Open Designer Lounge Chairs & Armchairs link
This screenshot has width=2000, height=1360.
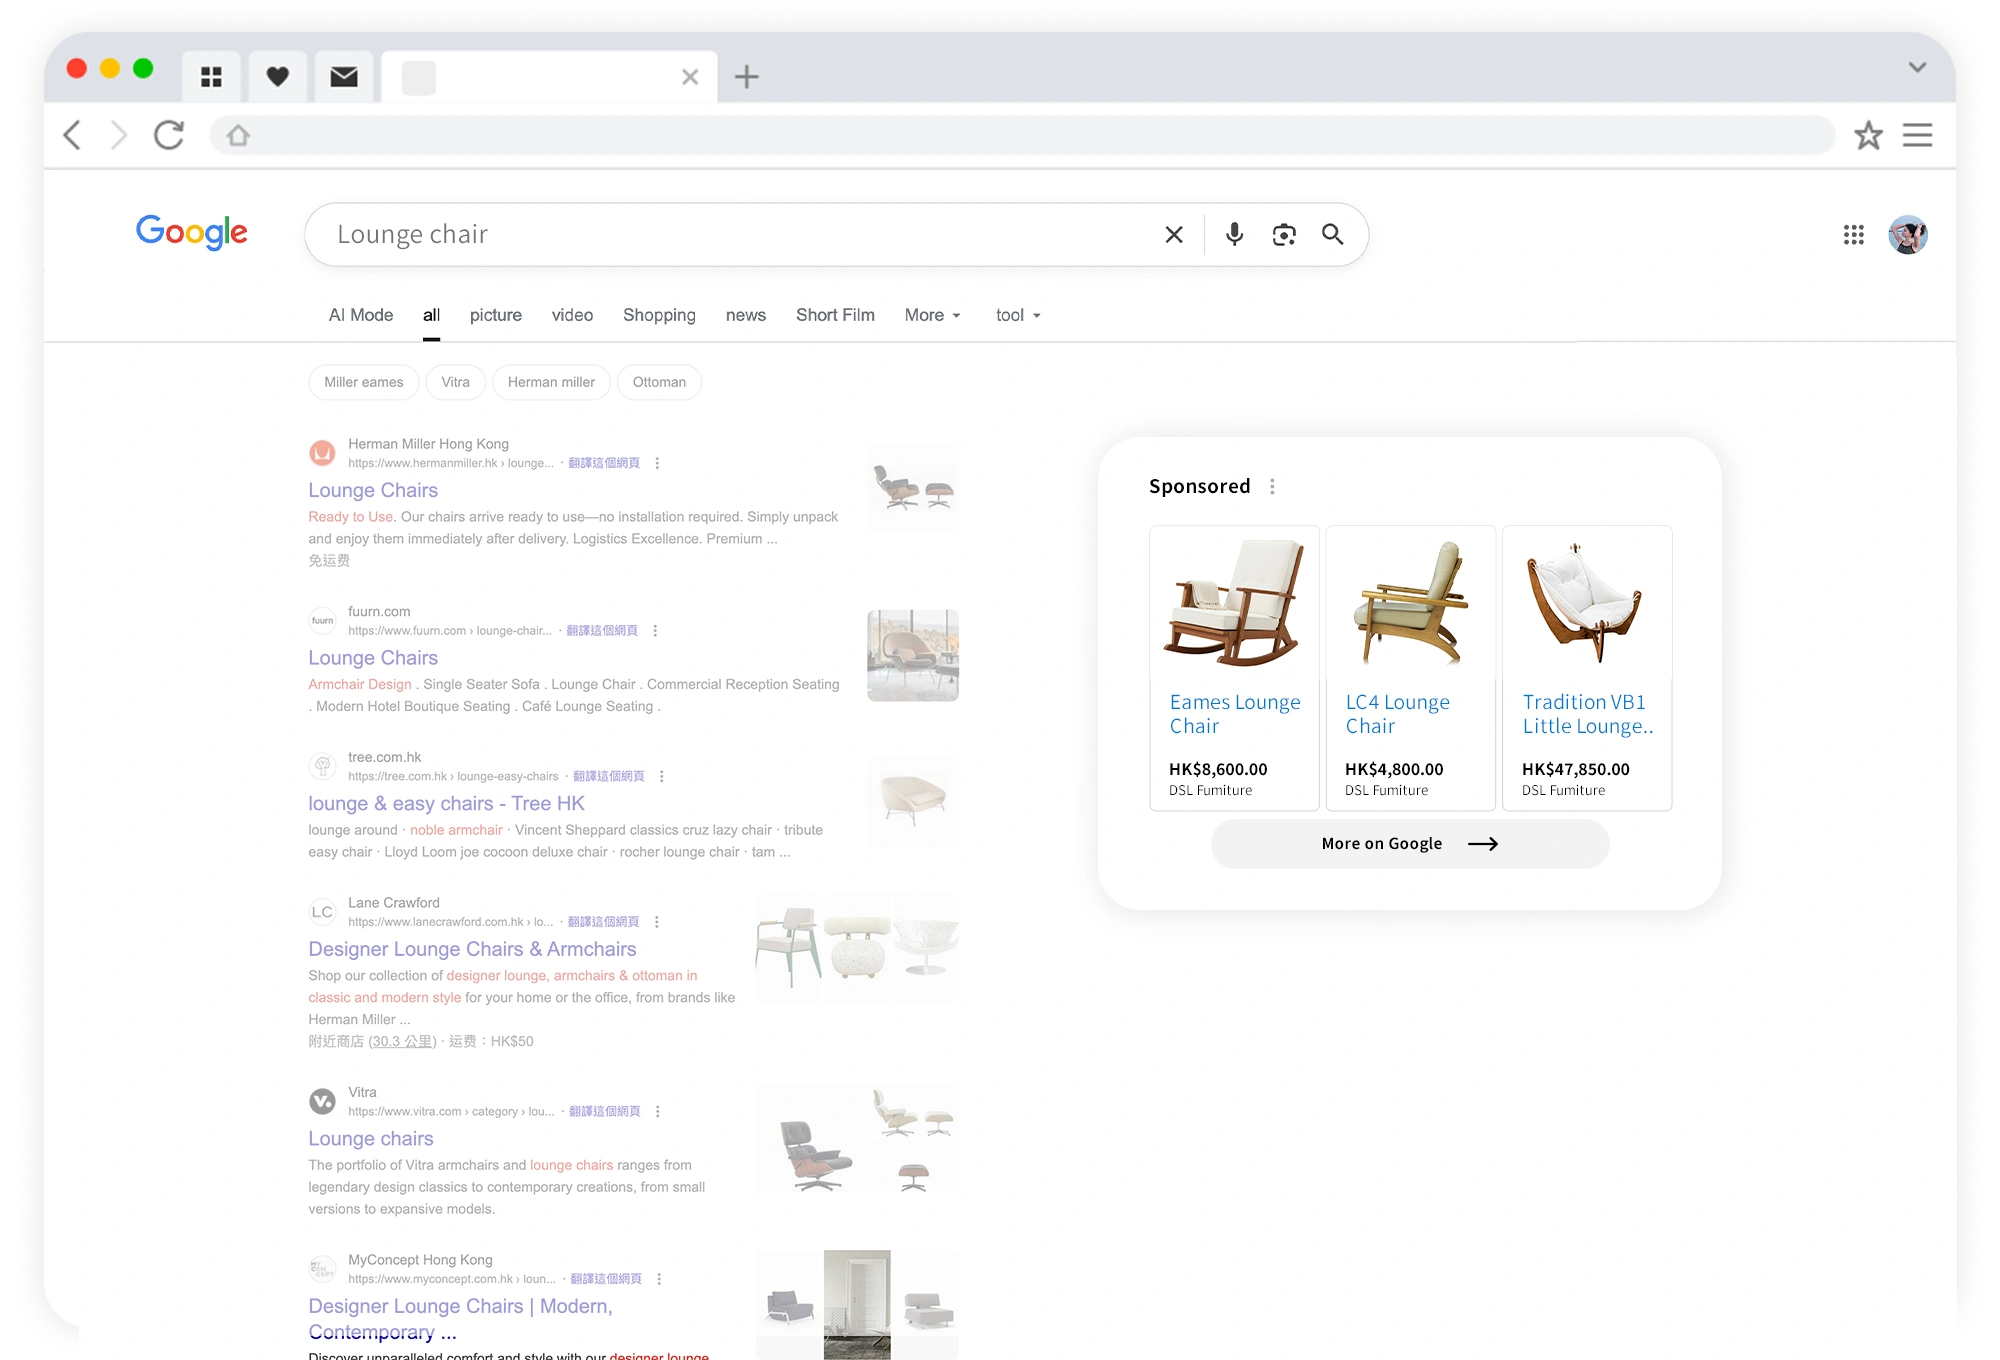472,949
